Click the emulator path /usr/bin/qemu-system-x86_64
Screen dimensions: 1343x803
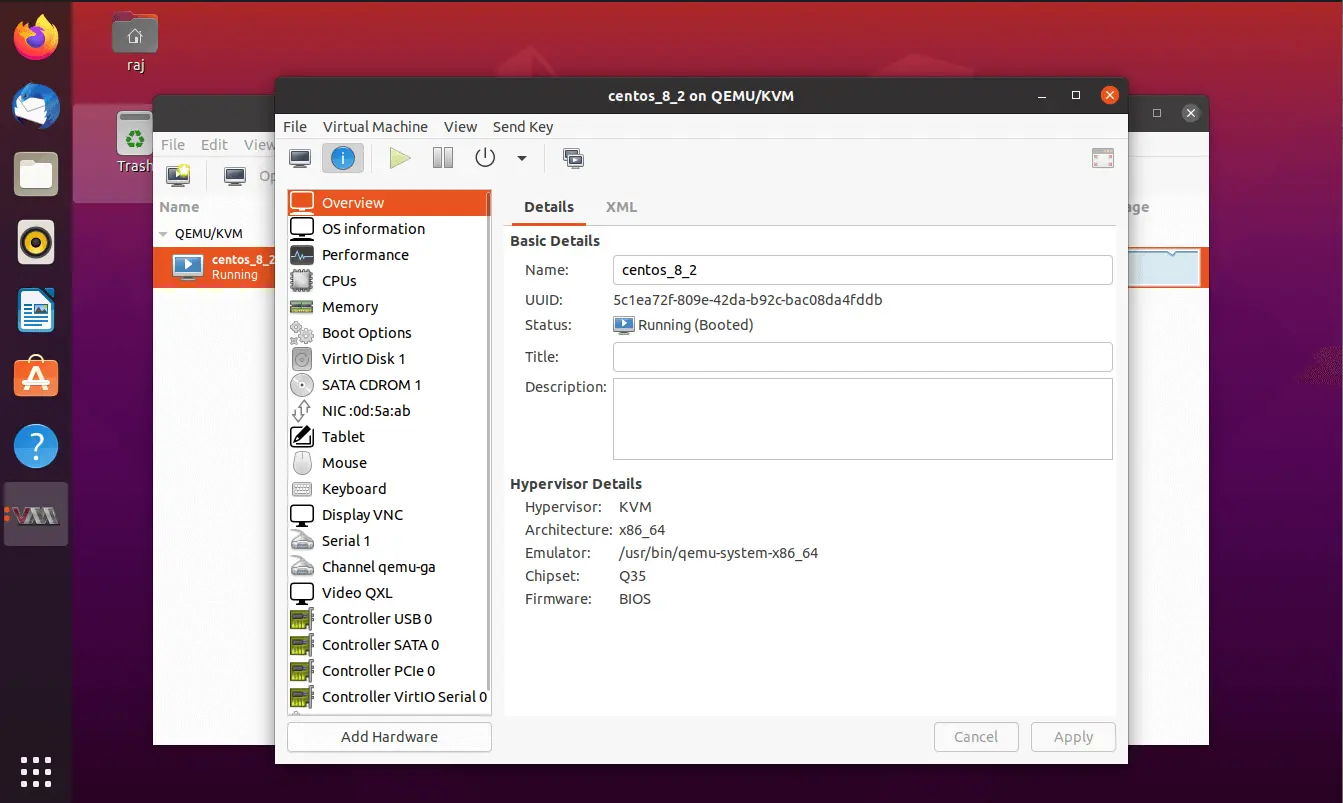coord(719,553)
